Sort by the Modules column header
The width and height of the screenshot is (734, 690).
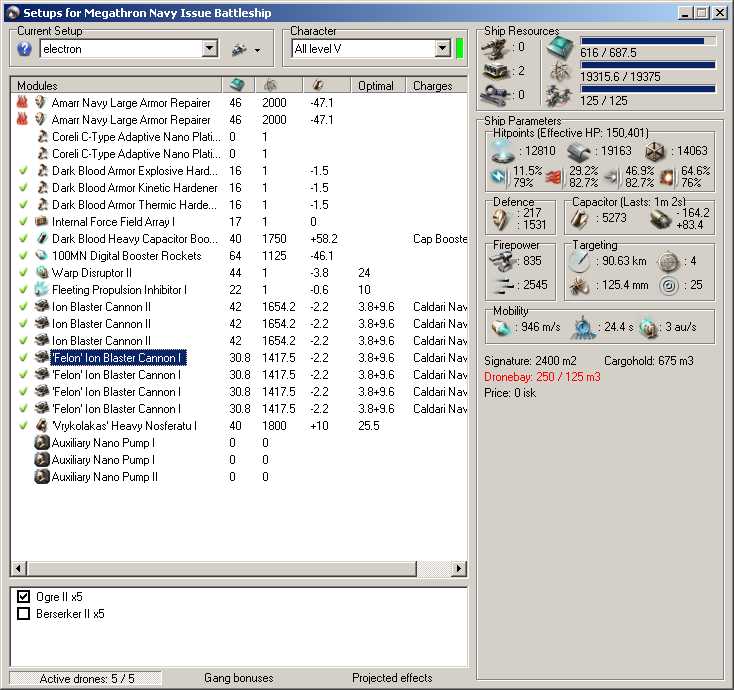[116, 85]
